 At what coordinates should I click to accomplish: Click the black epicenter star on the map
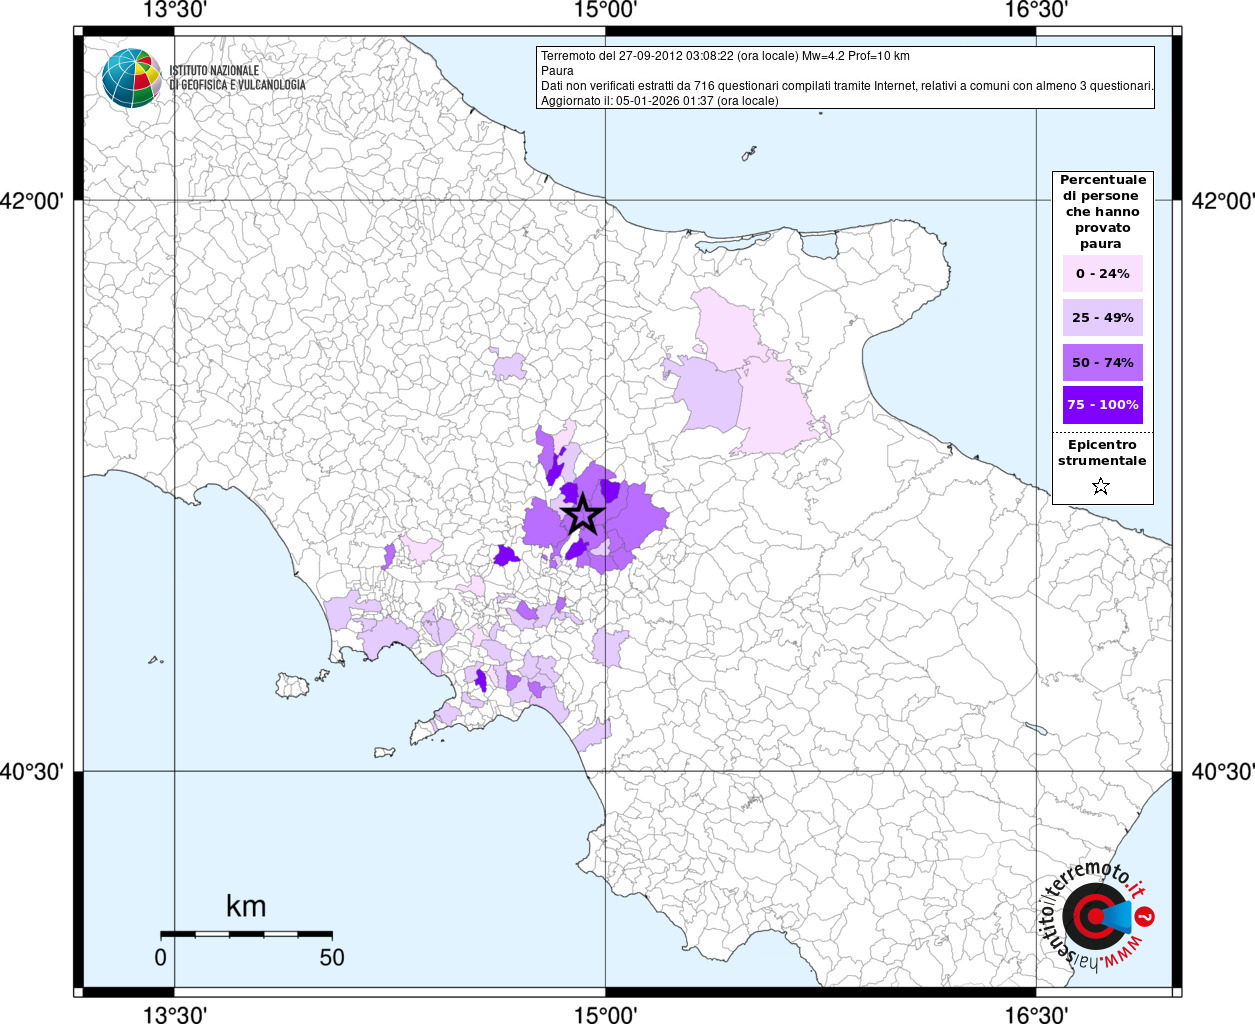pos(583,516)
